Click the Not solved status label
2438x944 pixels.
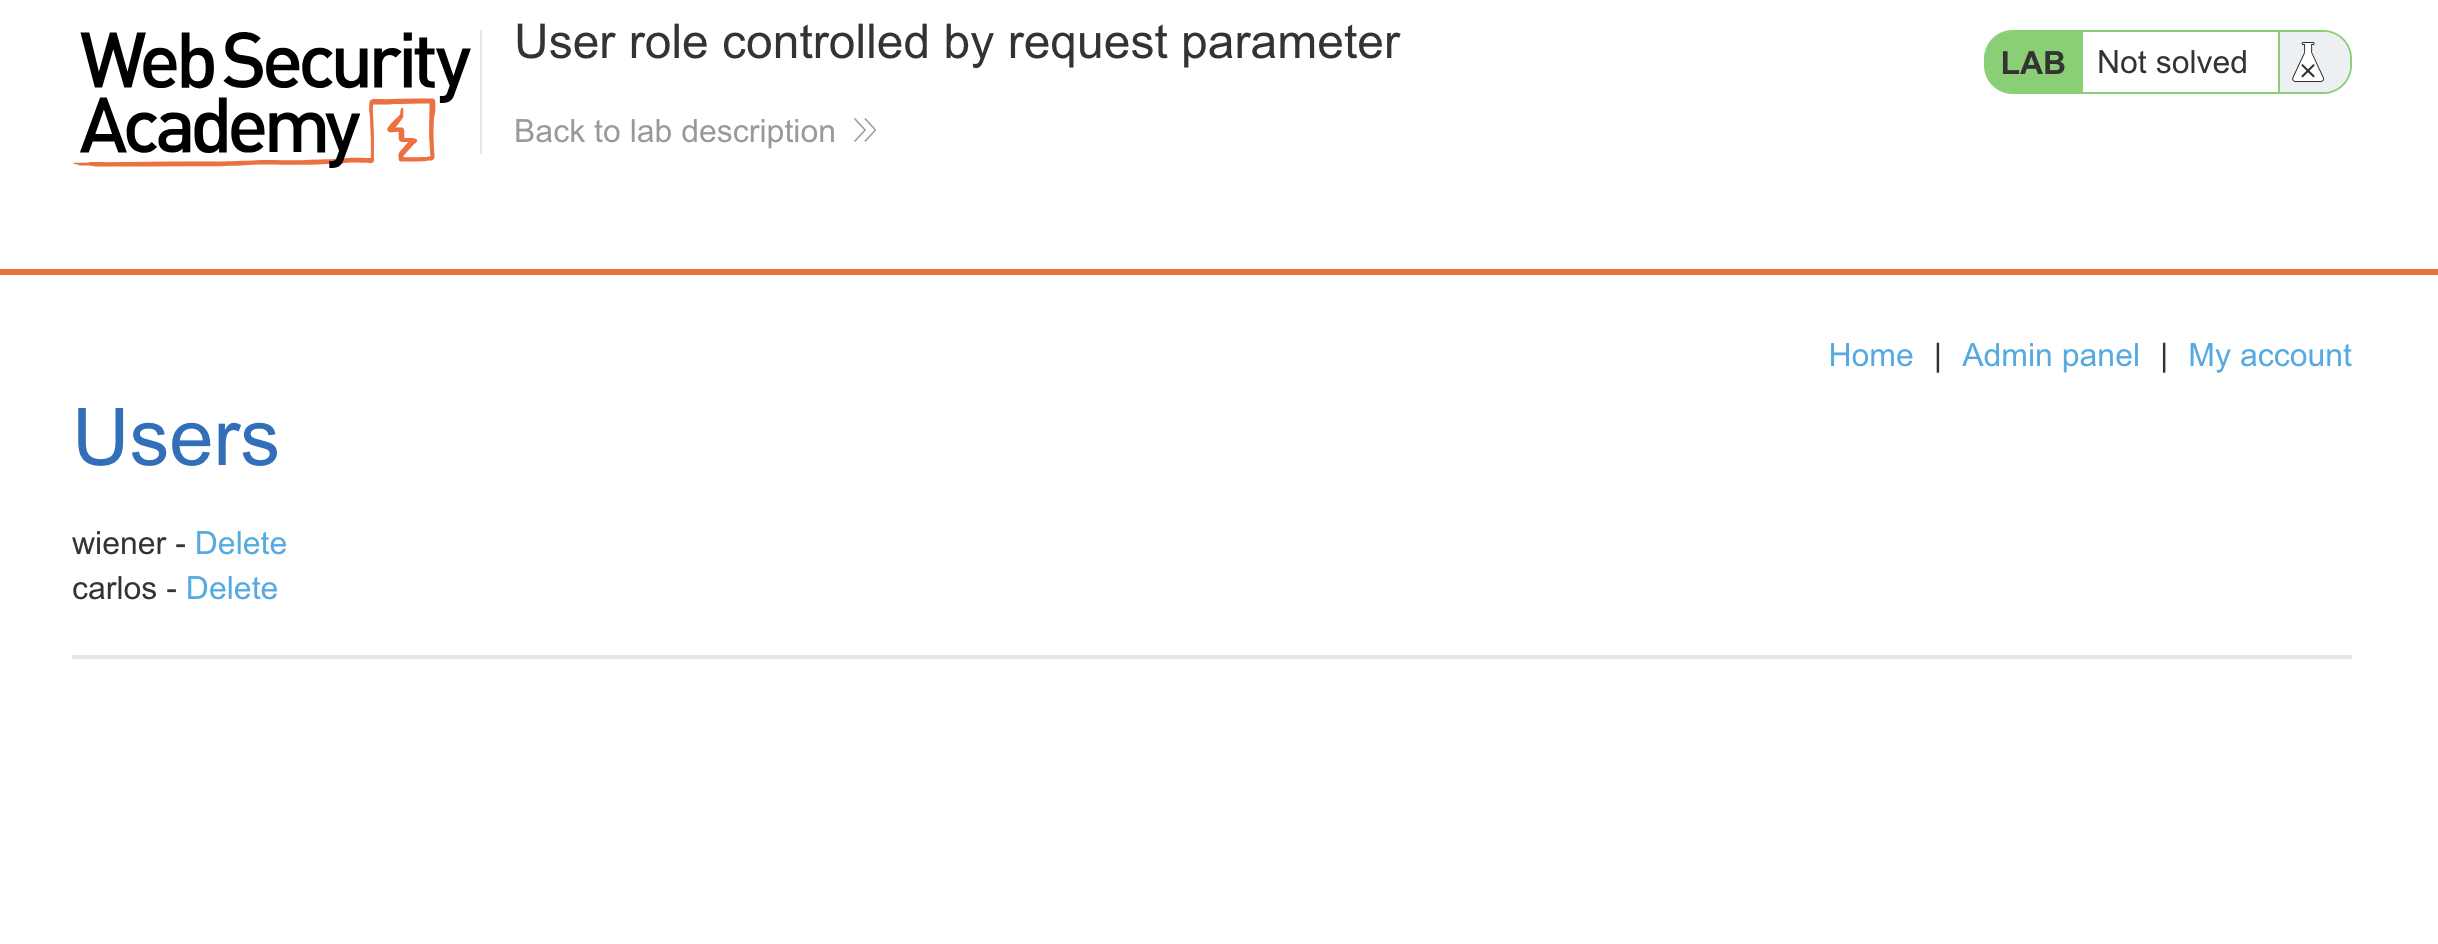click(x=2172, y=63)
